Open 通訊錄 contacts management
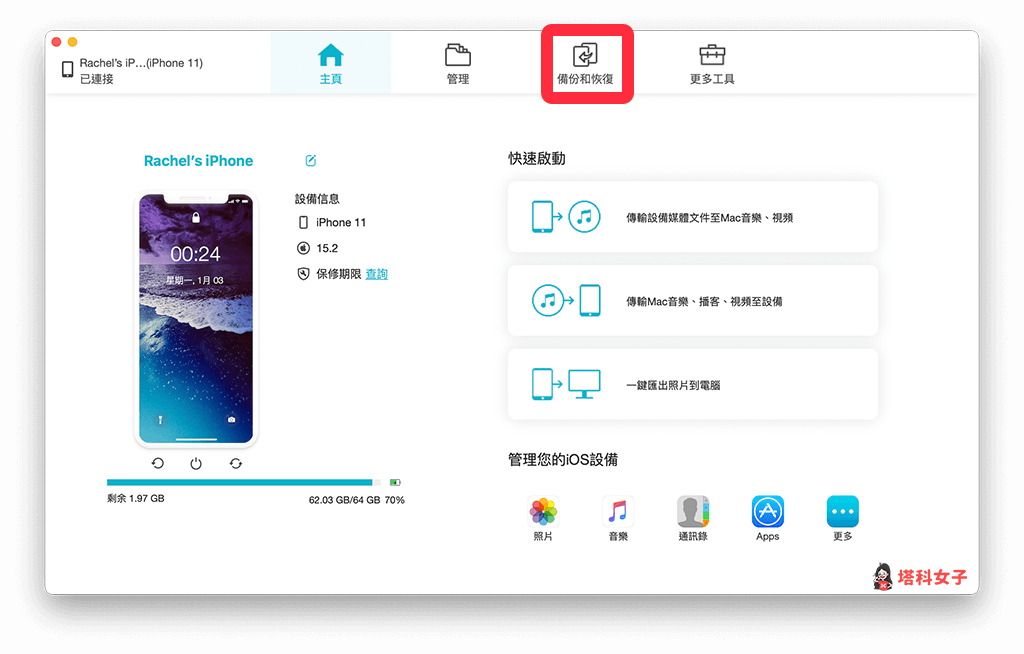This screenshot has height=654, width=1024. (x=693, y=519)
